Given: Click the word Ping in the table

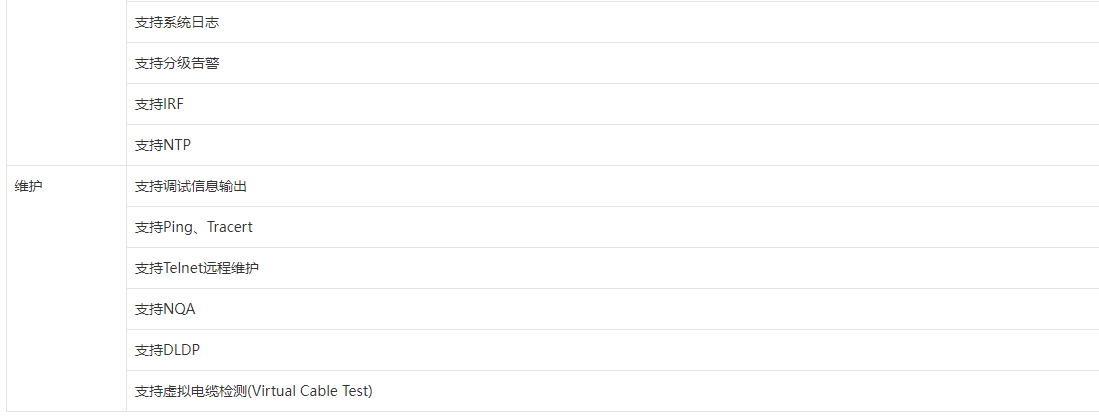Looking at the screenshot, I should click(x=177, y=228).
